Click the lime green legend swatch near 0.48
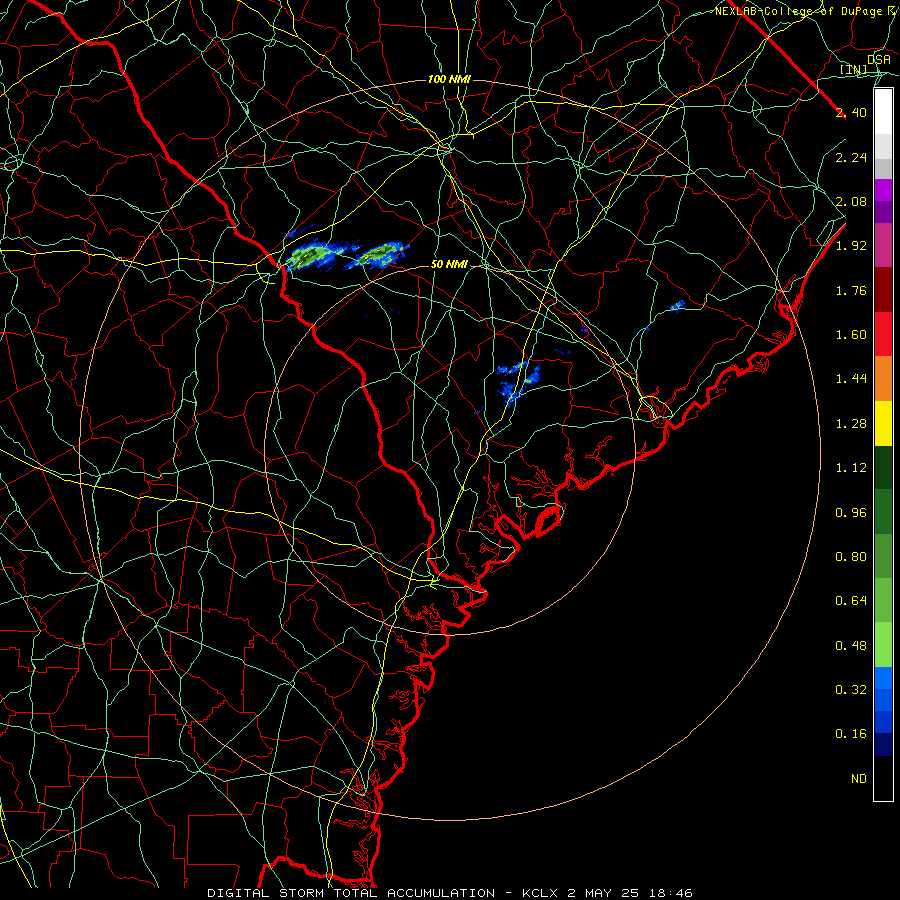Screen dimensions: 900x900 point(883,645)
